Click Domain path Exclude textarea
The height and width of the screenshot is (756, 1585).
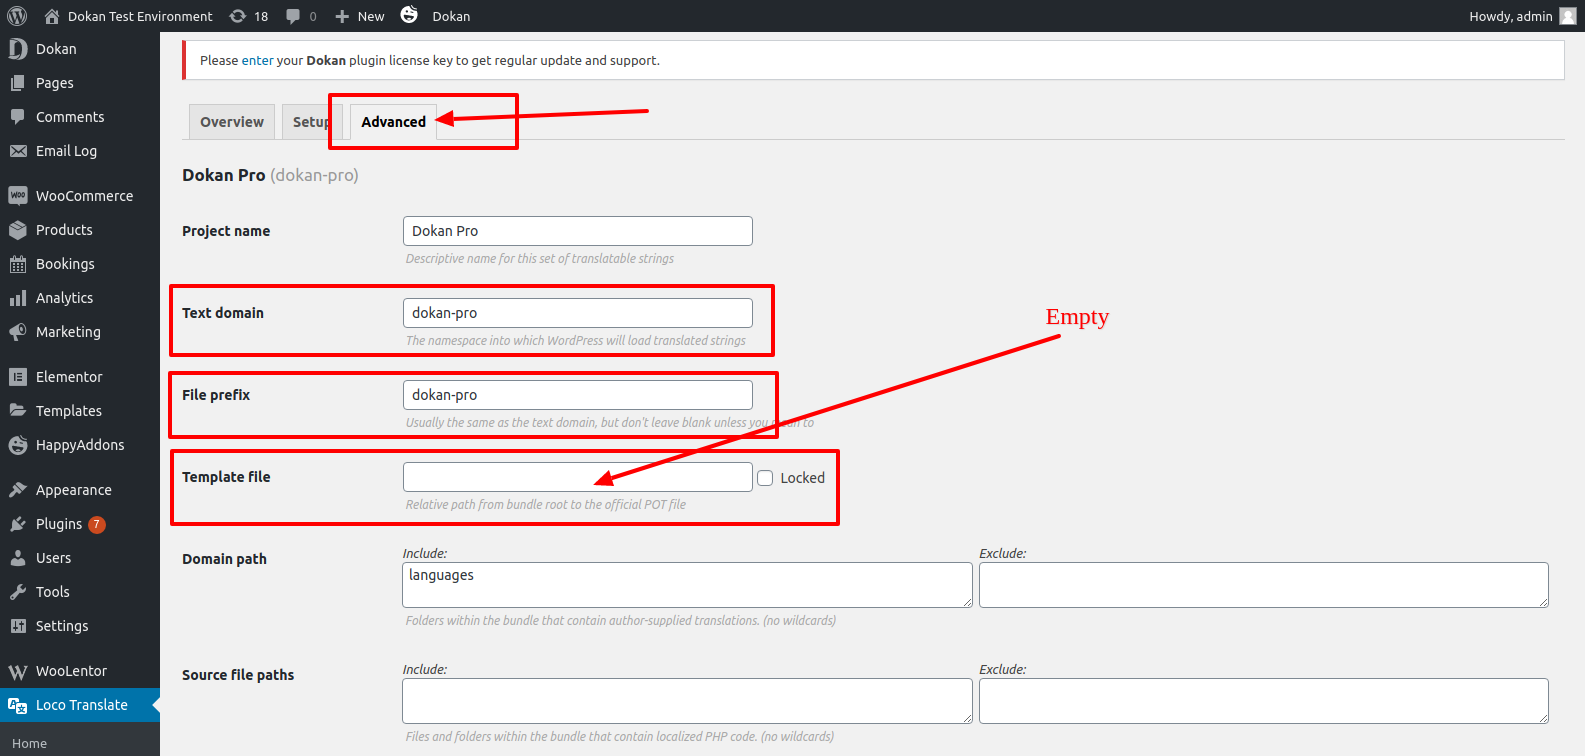coord(1264,585)
